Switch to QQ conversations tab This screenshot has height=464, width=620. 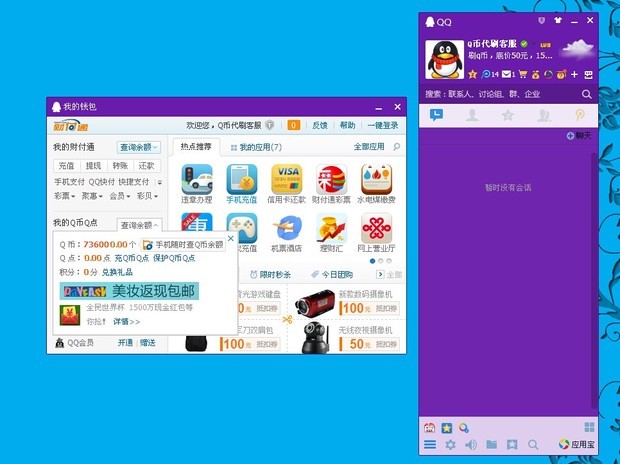tap(437, 115)
